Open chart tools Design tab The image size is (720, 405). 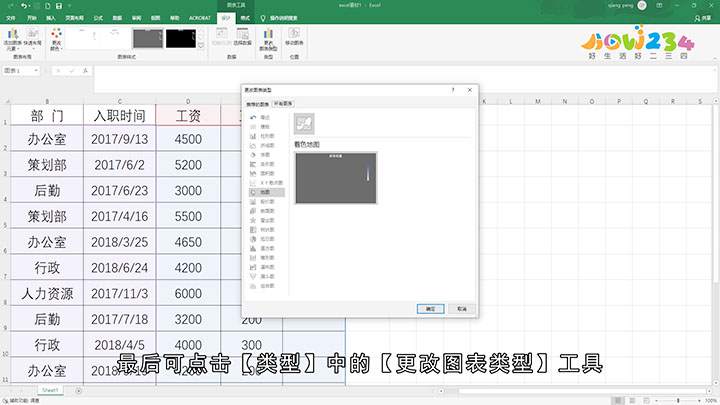(x=226, y=18)
